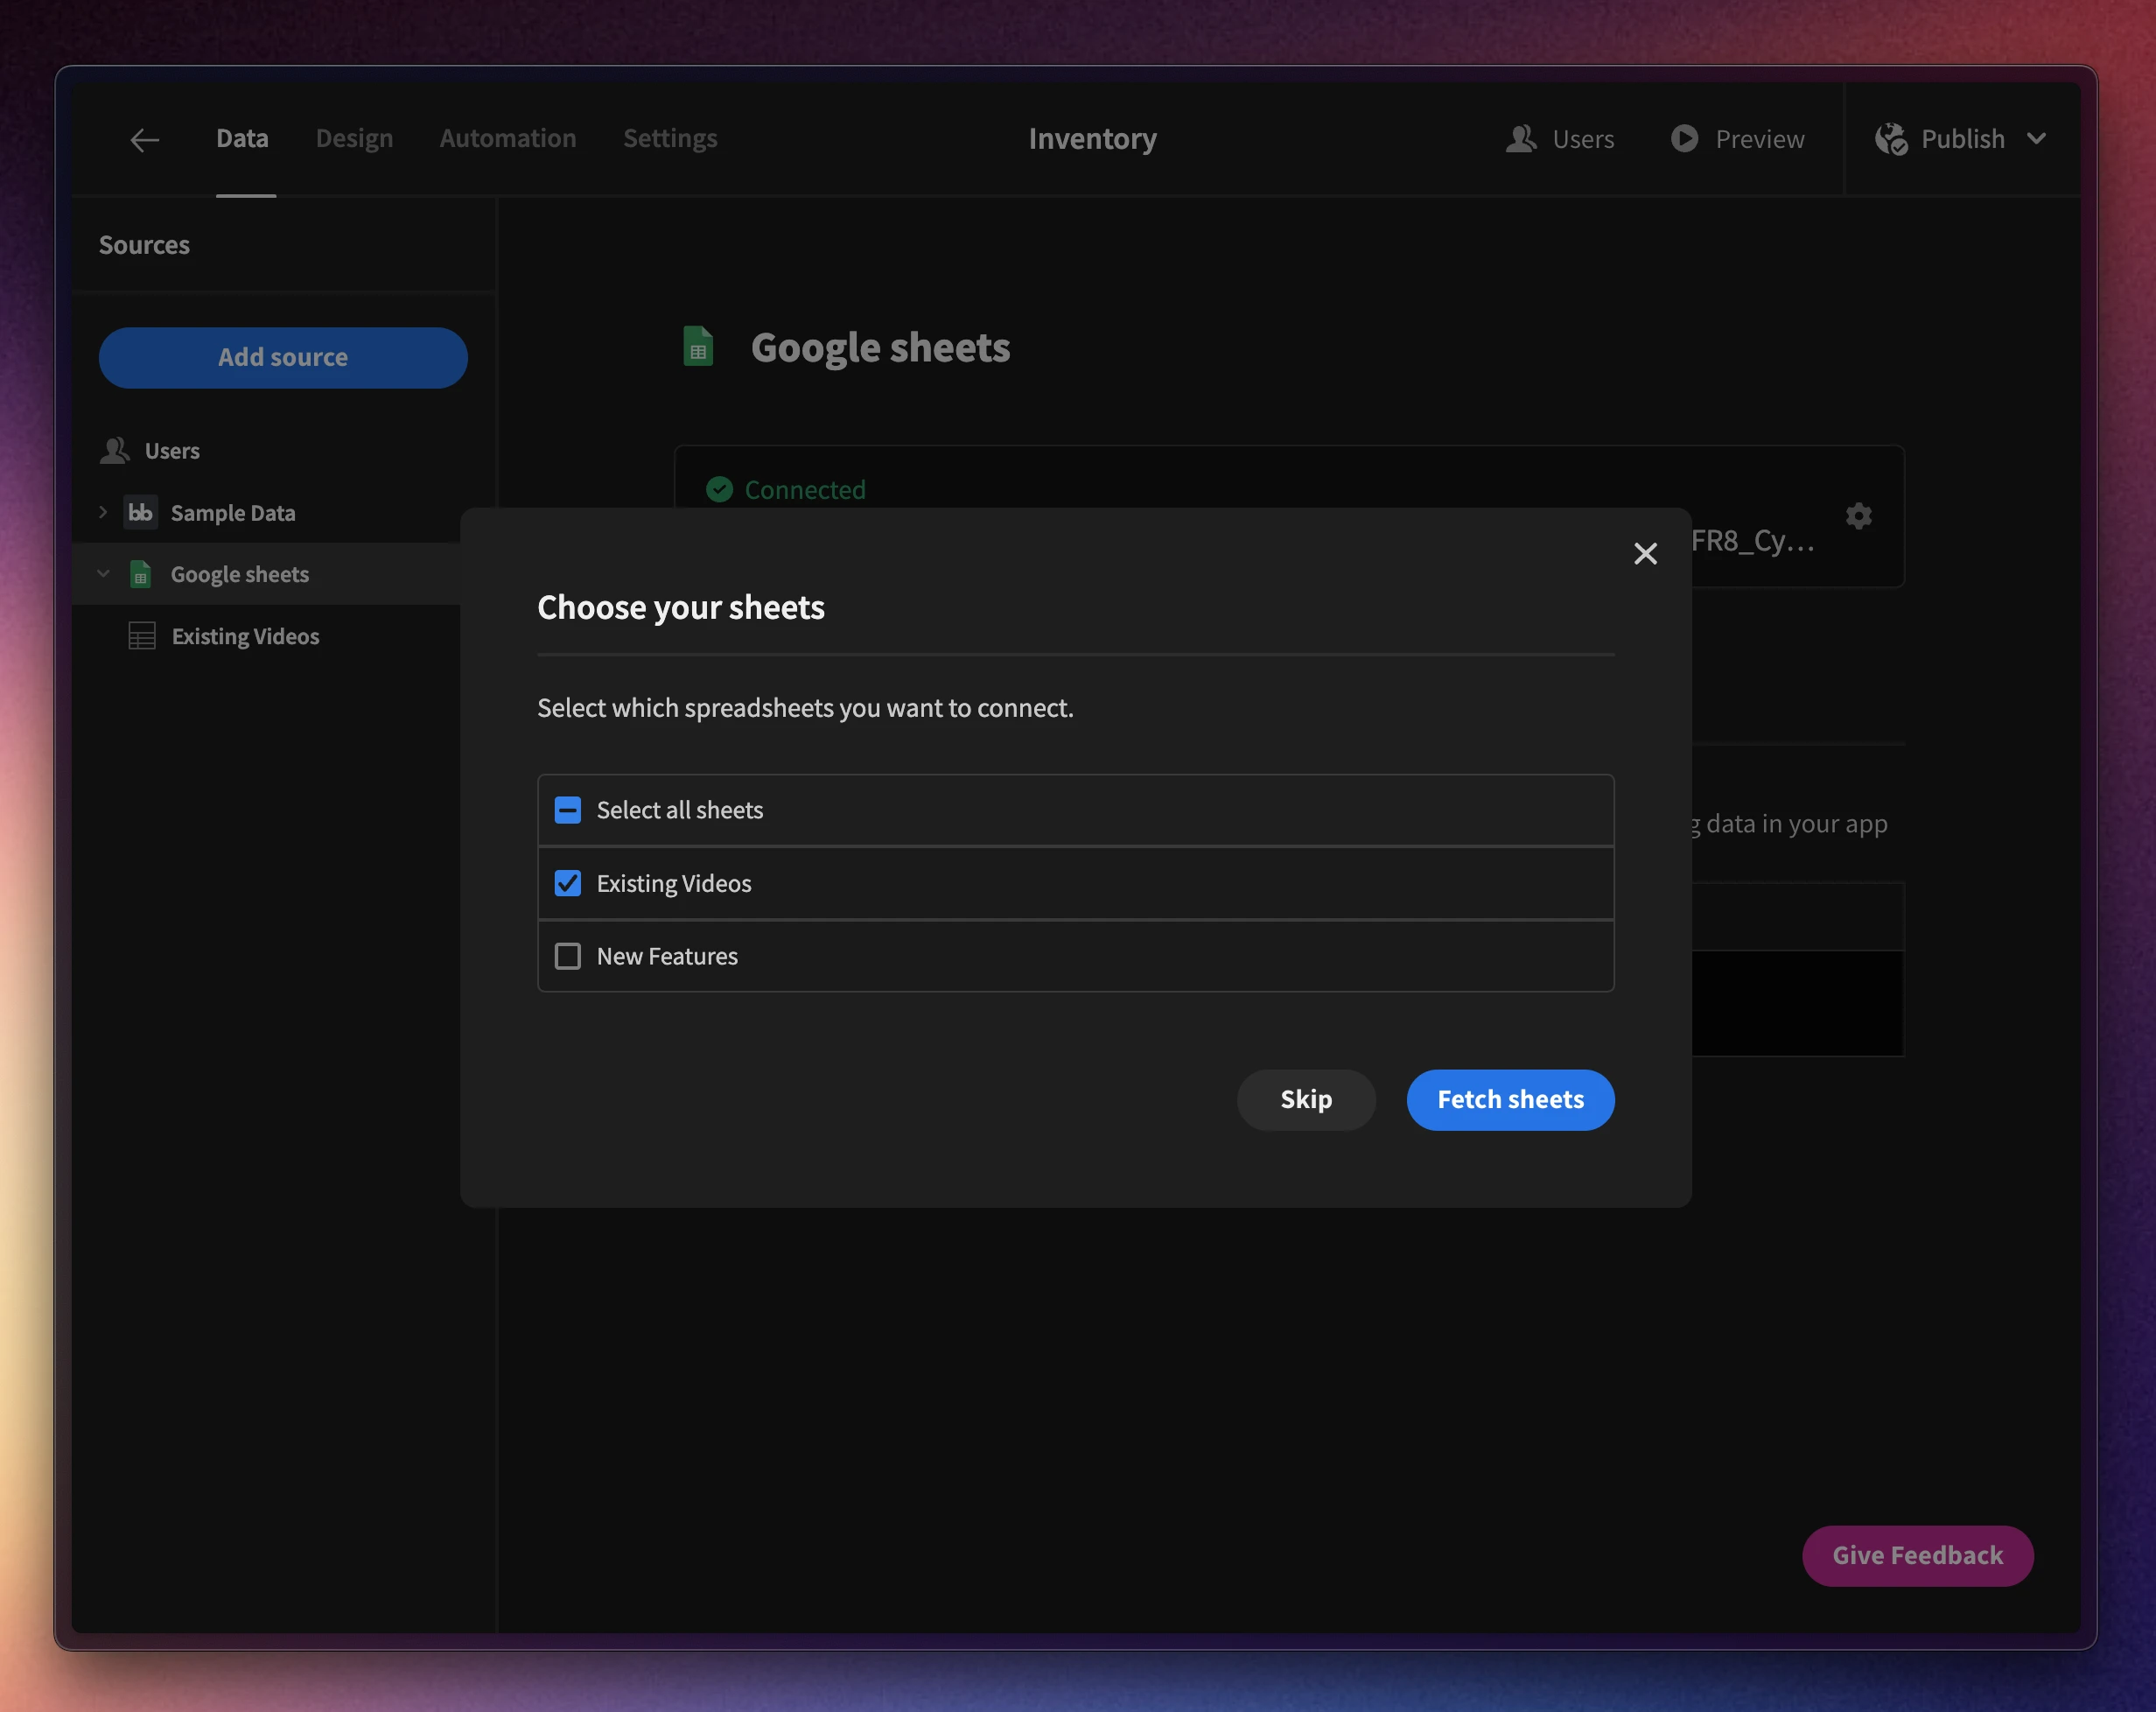Toggle Select all sheets checkbox

(567, 809)
